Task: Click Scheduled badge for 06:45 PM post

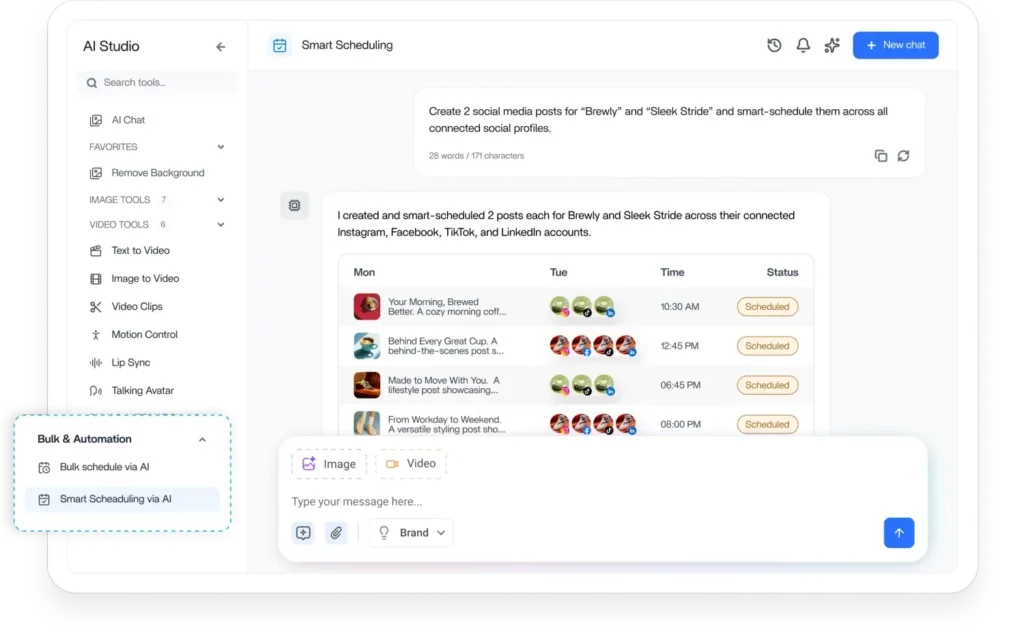Action: click(x=767, y=385)
